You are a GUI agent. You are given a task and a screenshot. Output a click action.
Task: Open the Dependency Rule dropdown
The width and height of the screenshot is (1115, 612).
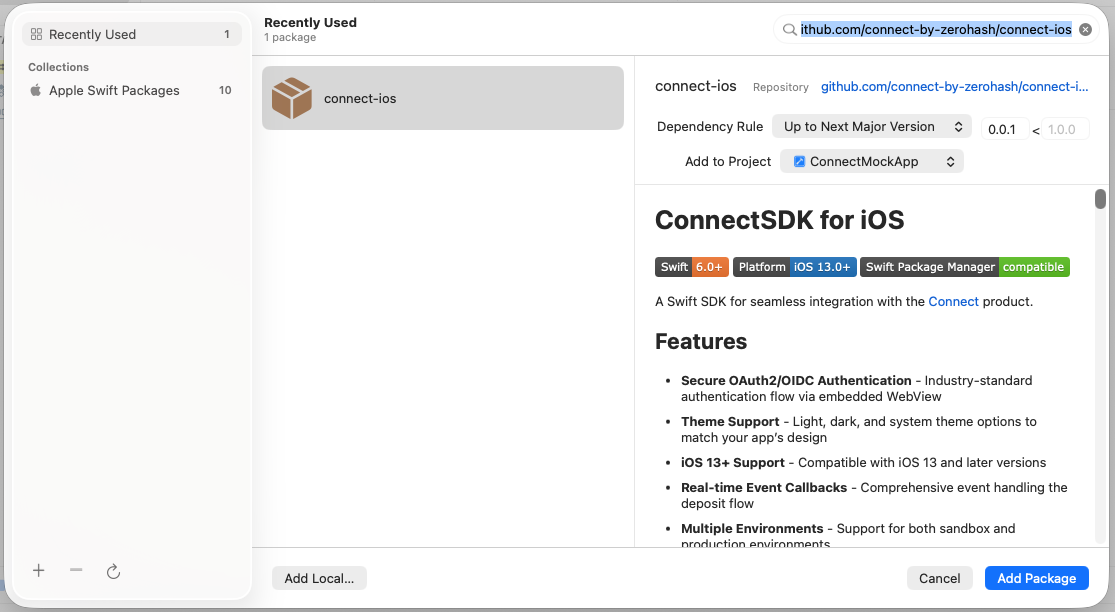click(872, 127)
